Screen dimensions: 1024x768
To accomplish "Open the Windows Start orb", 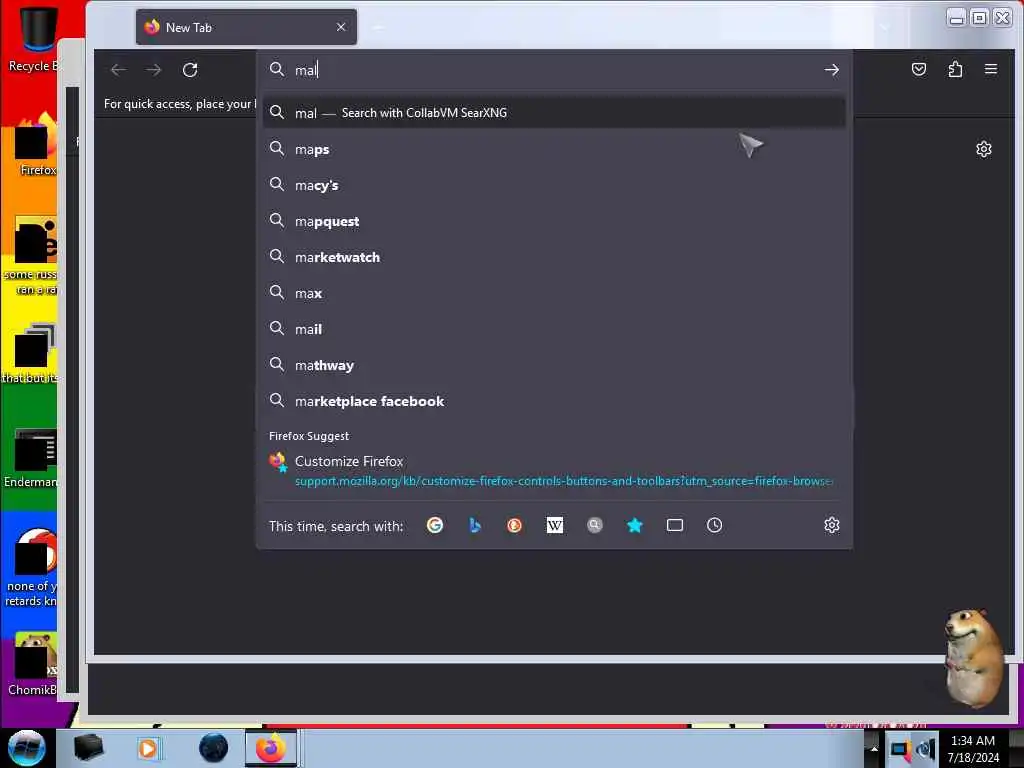I will tap(26, 748).
